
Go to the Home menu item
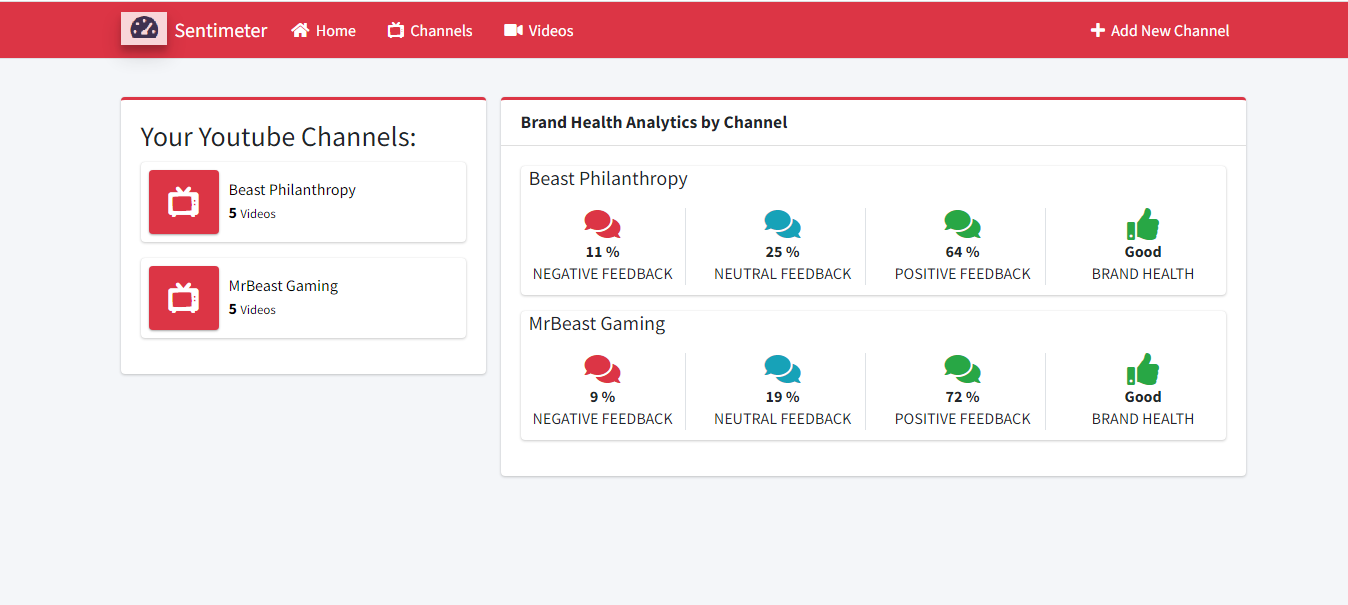click(x=323, y=31)
